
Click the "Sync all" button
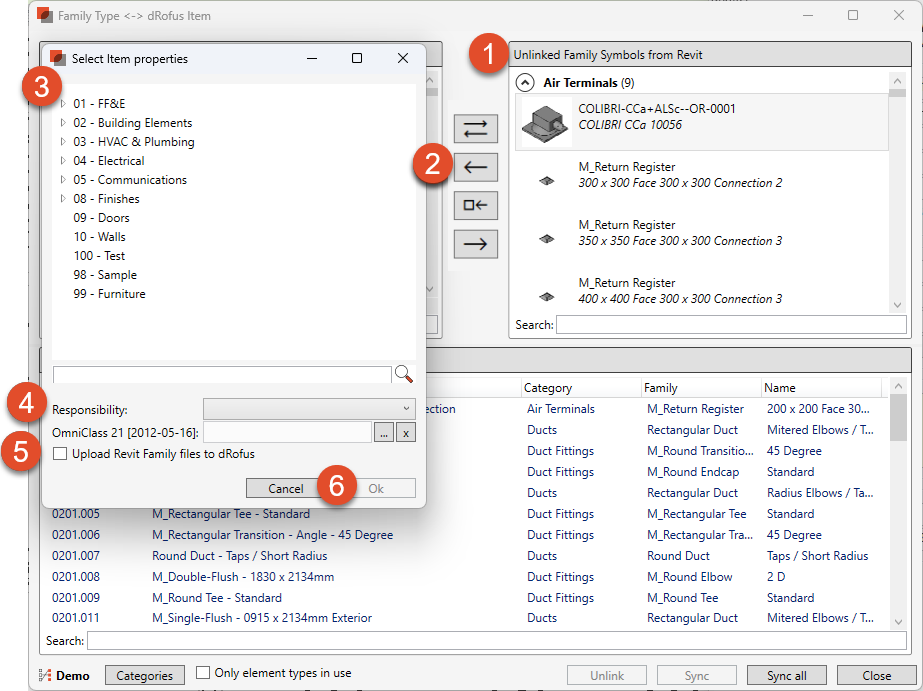pos(786,675)
